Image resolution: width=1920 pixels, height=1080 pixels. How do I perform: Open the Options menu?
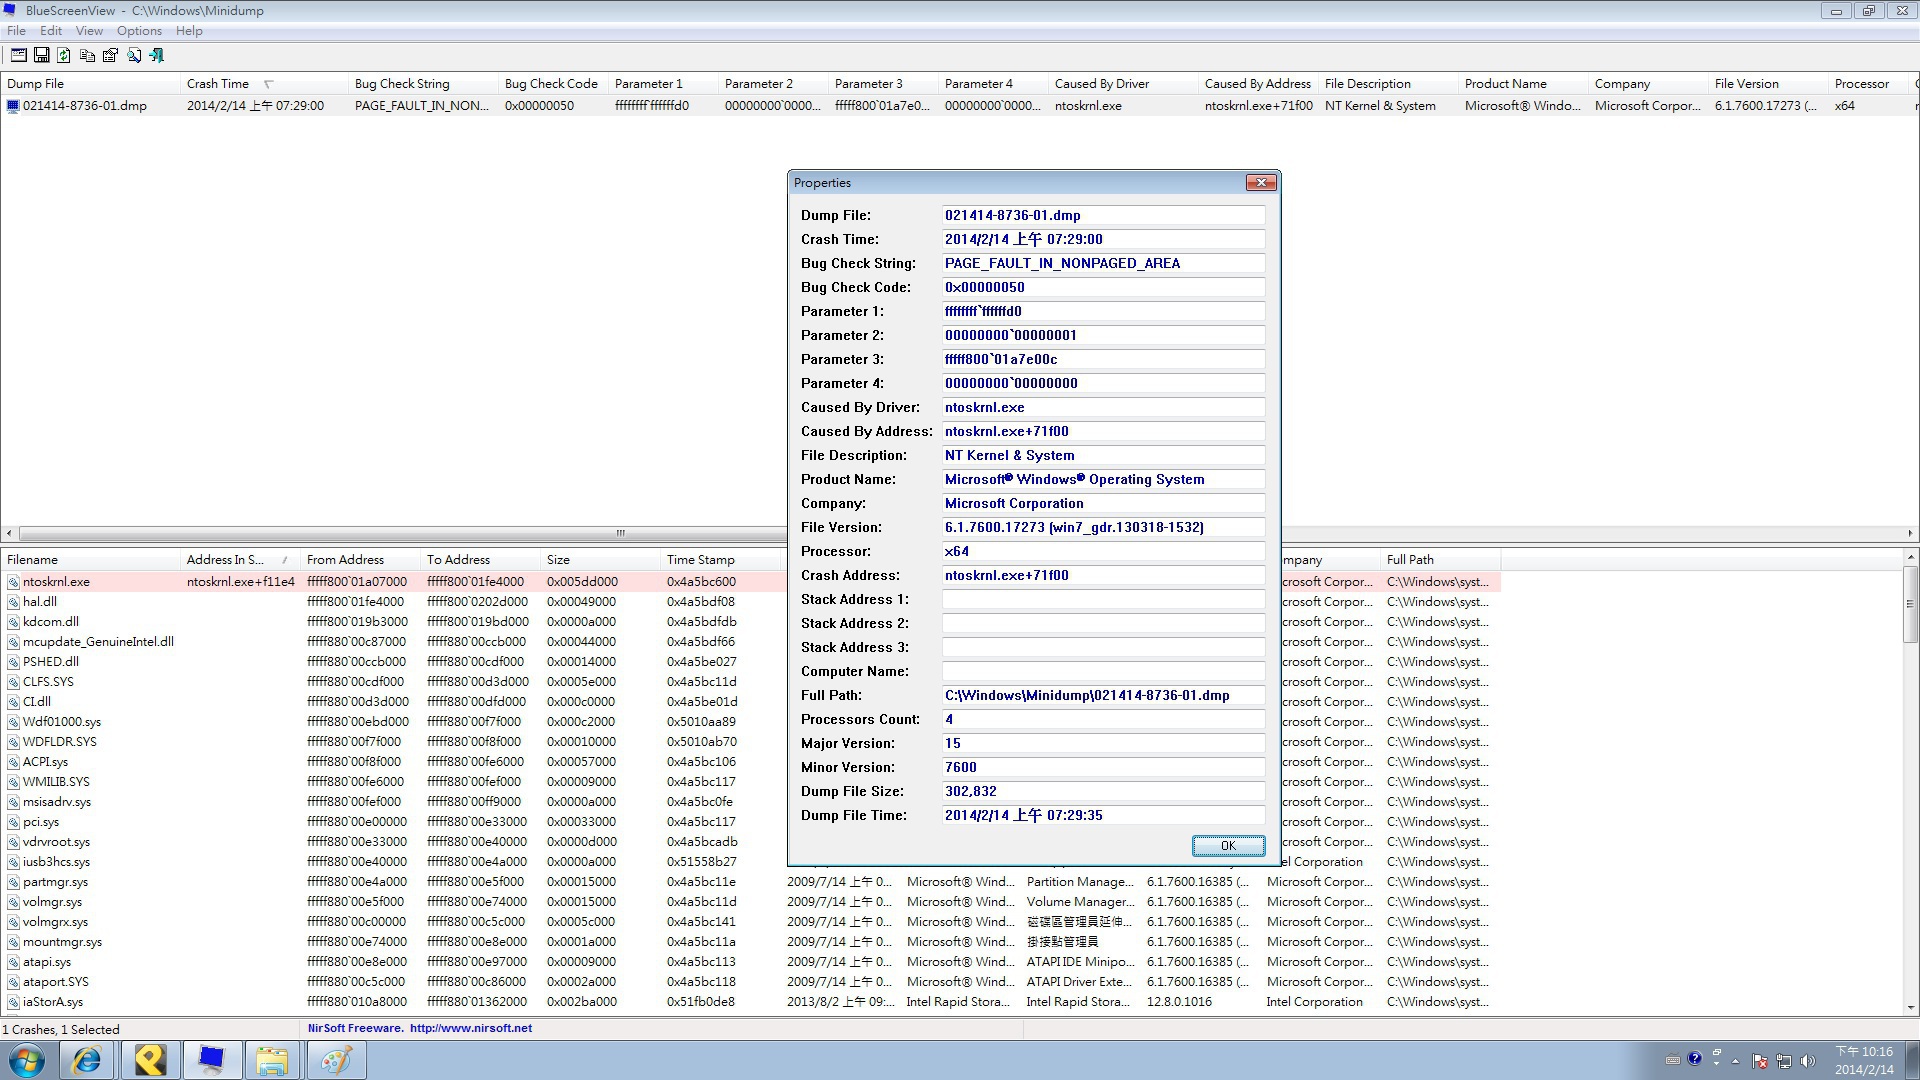click(138, 31)
